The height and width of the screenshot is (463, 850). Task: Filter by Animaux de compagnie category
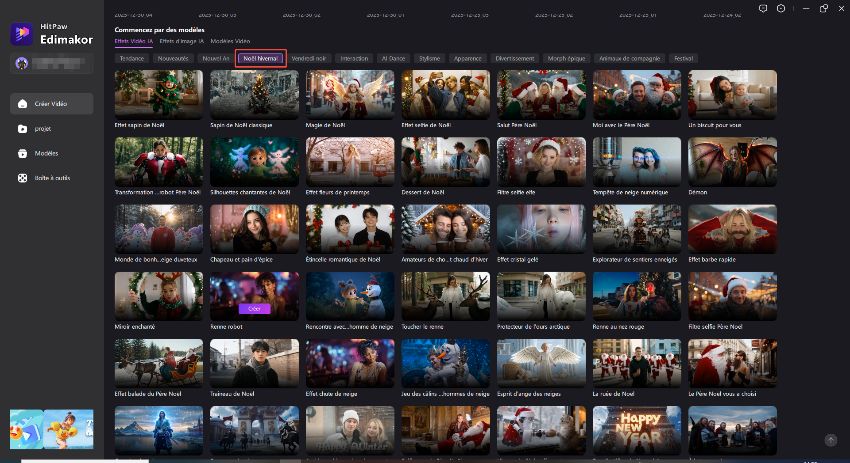630,59
